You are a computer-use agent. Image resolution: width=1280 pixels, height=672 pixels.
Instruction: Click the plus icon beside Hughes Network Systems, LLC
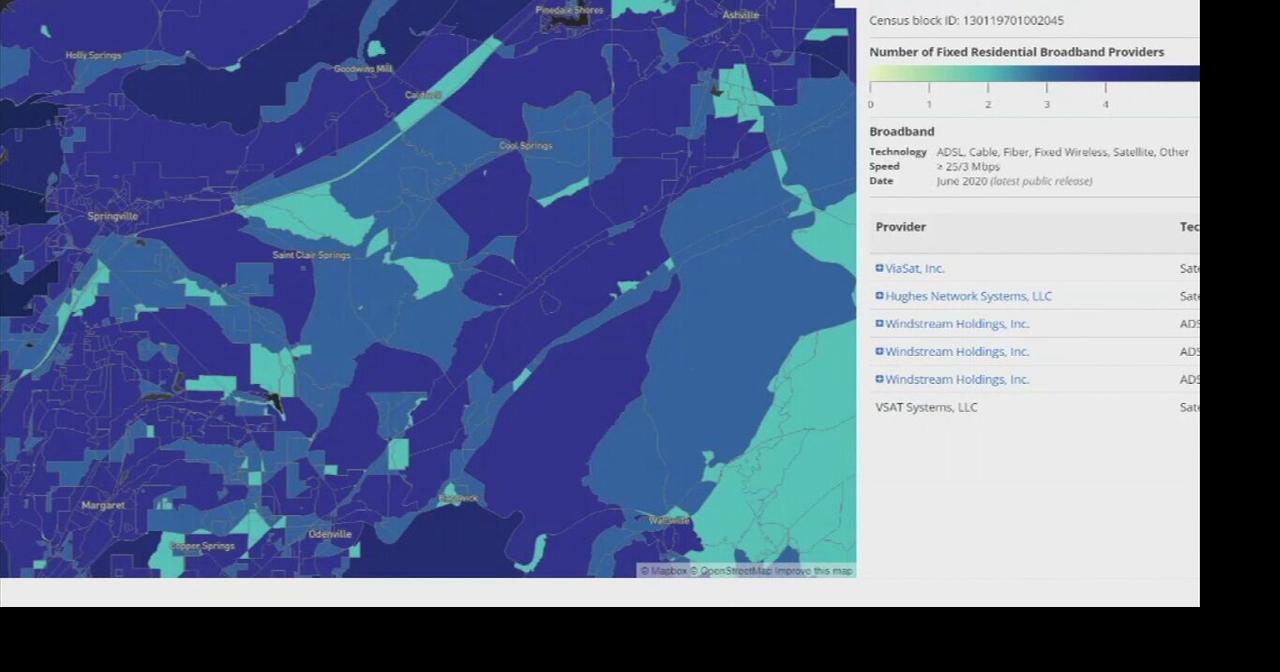point(879,296)
